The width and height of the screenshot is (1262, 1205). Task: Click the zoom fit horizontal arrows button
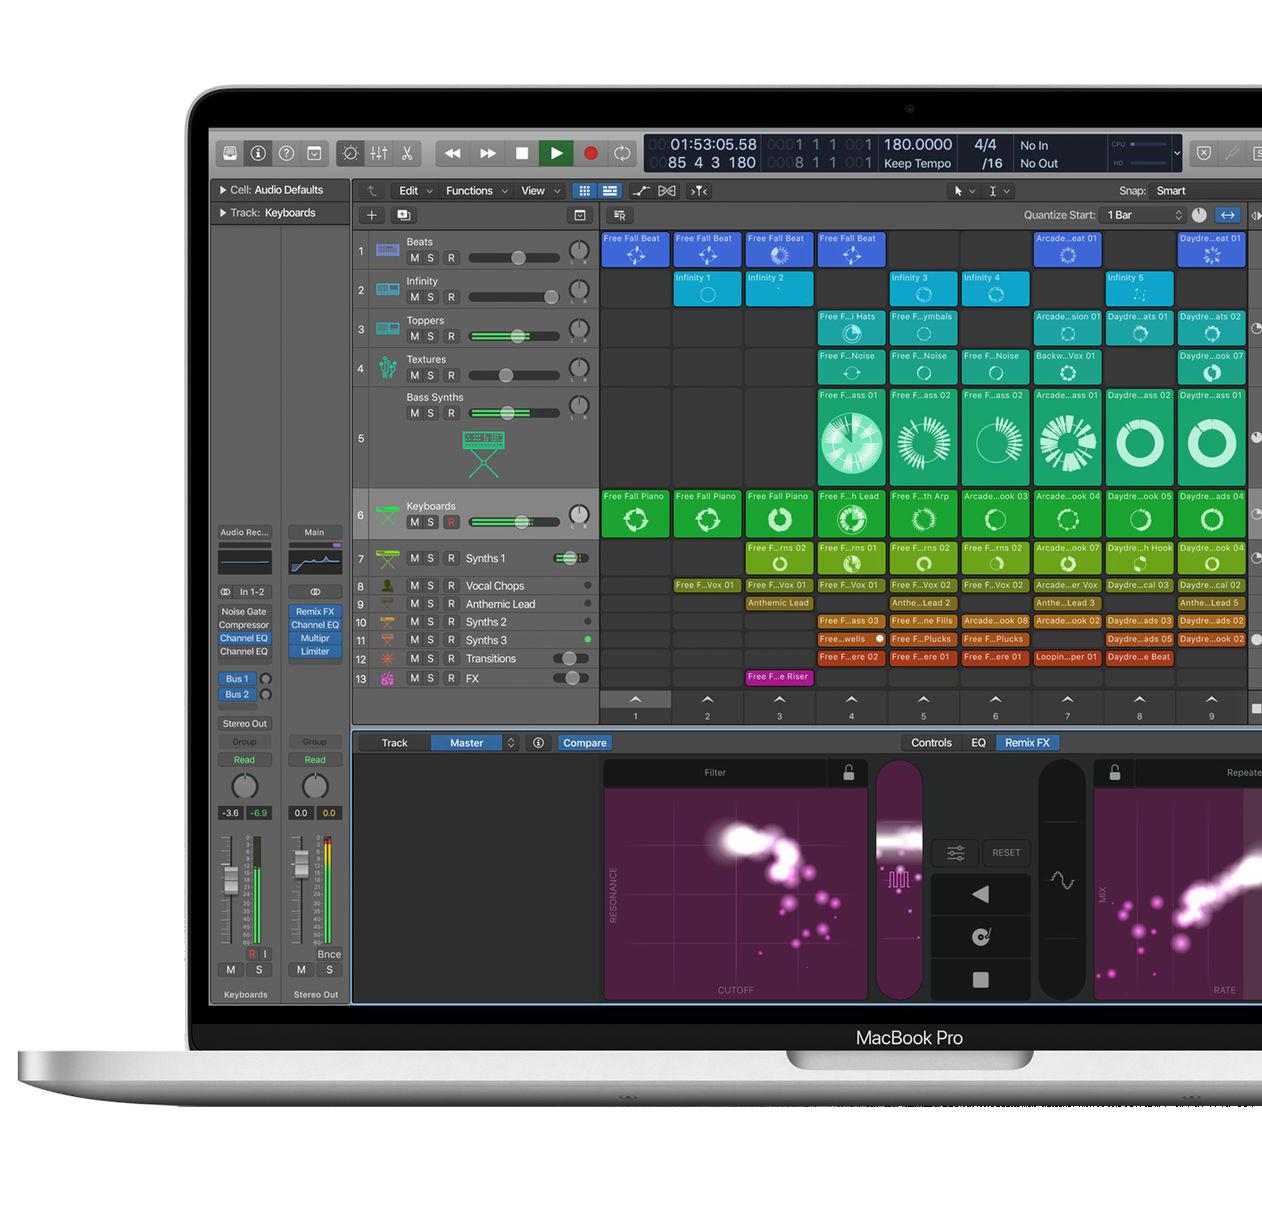1227,215
